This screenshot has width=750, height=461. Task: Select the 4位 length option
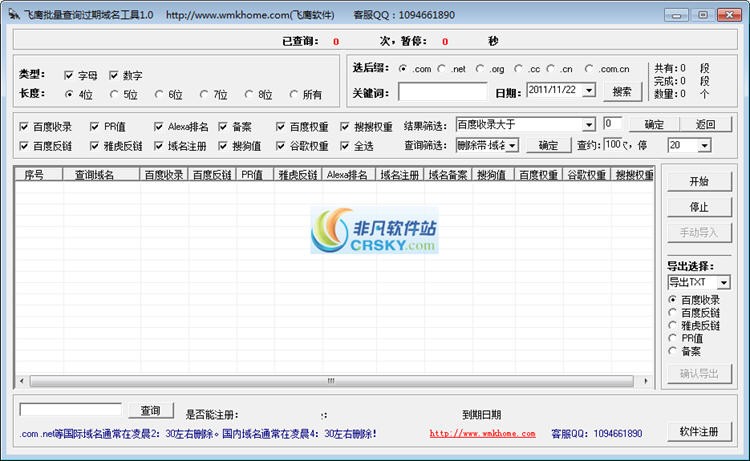pyautogui.click(x=69, y=95)
